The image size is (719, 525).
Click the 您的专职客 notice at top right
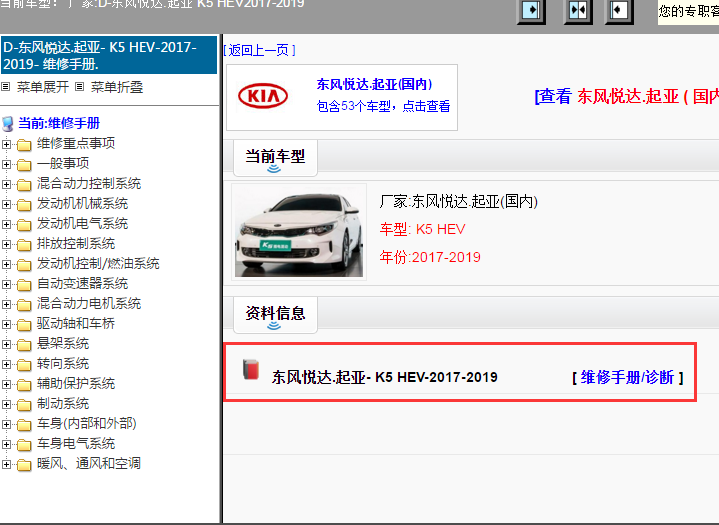(688, 12)
